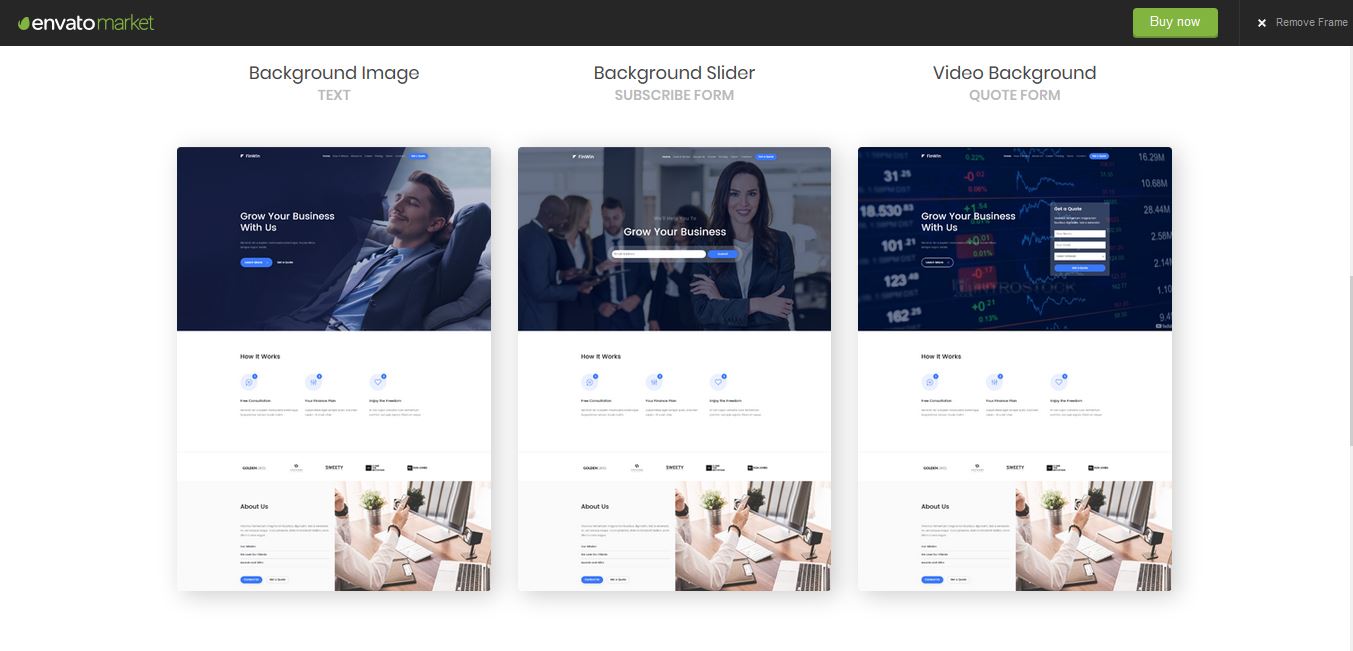Click the X icon beside Remove Frame
This screenshot has height=651, width=1353.
point(1262,23)
